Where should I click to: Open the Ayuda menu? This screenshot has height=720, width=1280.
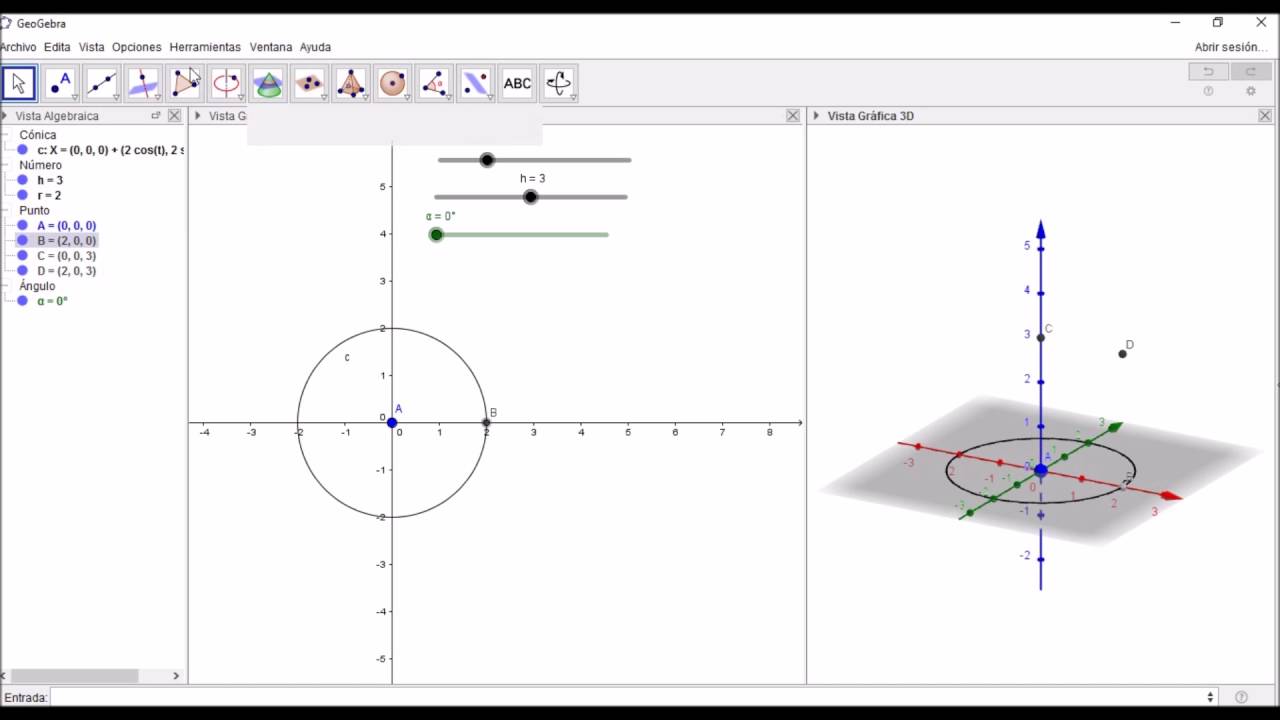click(315, 47)
